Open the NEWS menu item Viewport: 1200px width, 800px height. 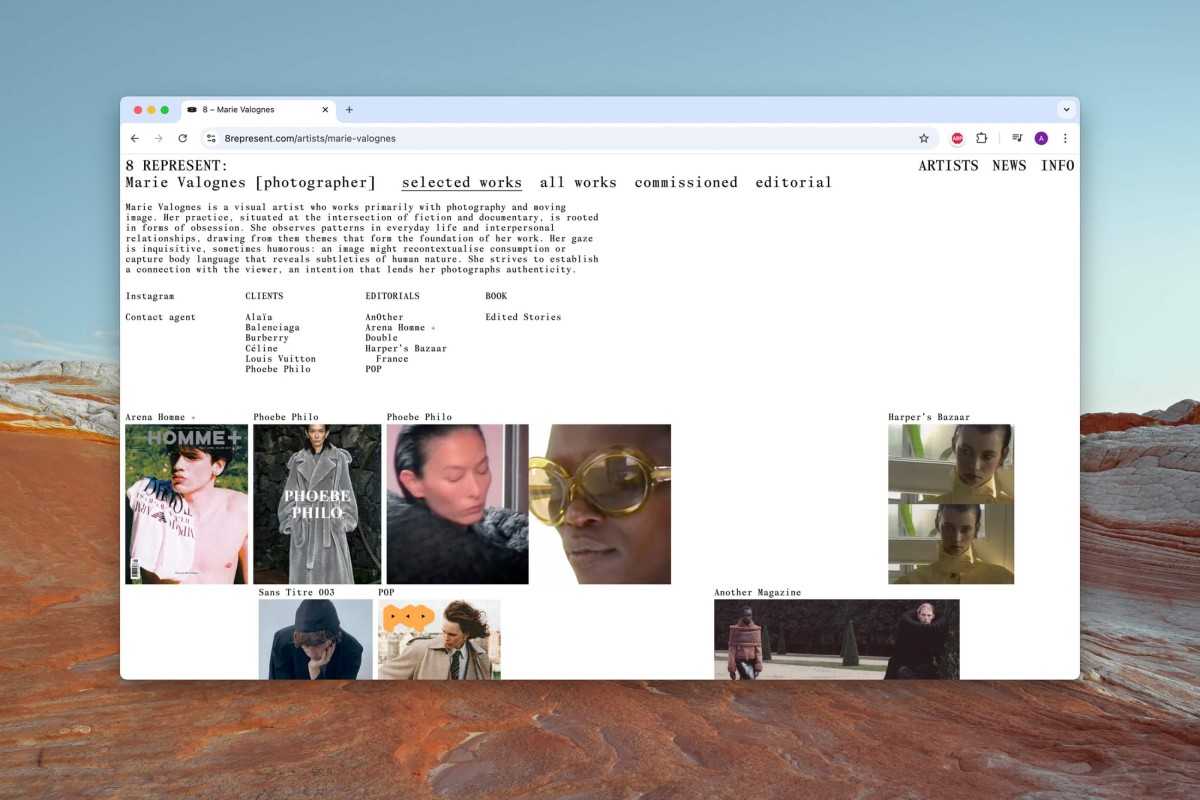[x=1009, y=166]
